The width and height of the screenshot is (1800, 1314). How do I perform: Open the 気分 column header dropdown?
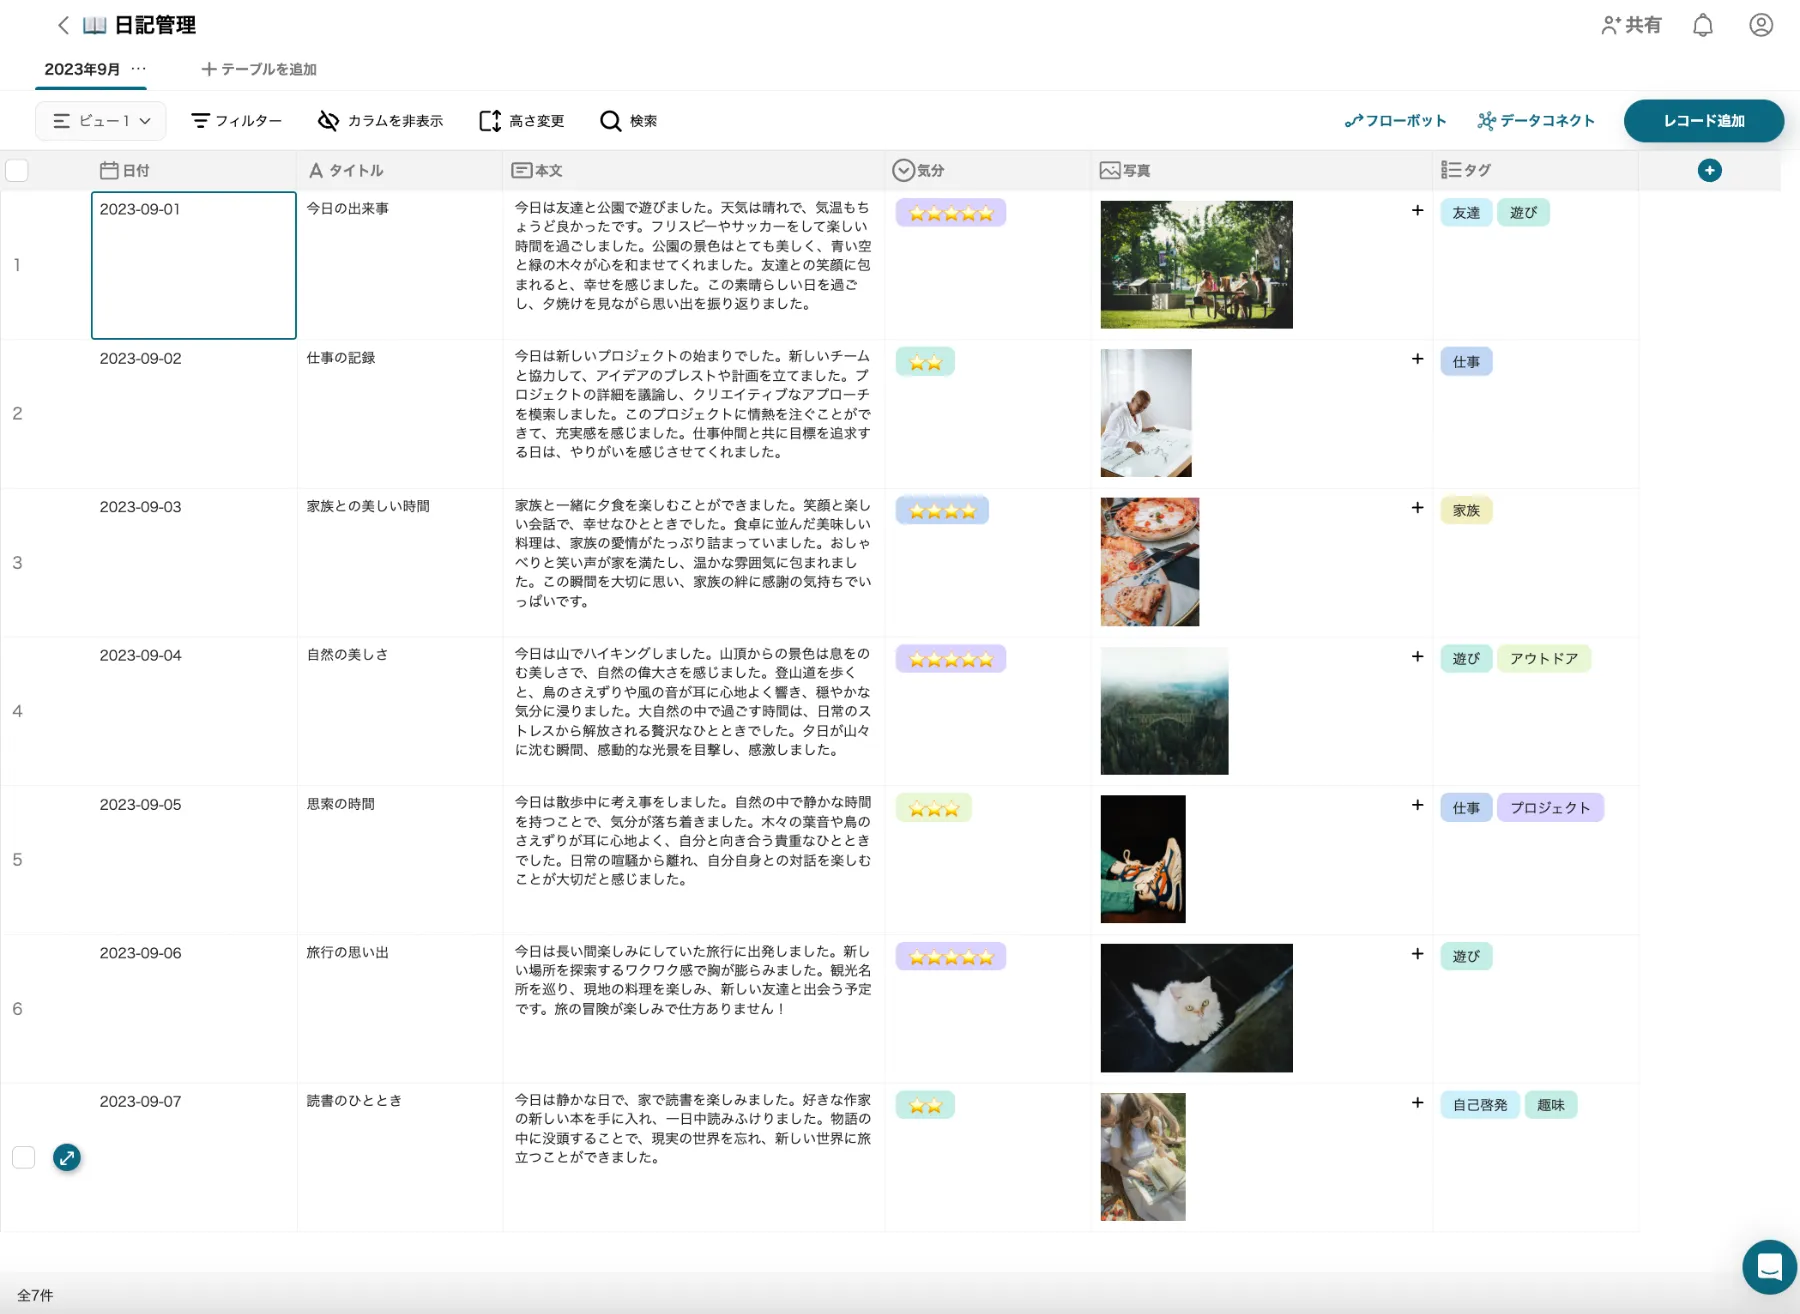point(904,170)
